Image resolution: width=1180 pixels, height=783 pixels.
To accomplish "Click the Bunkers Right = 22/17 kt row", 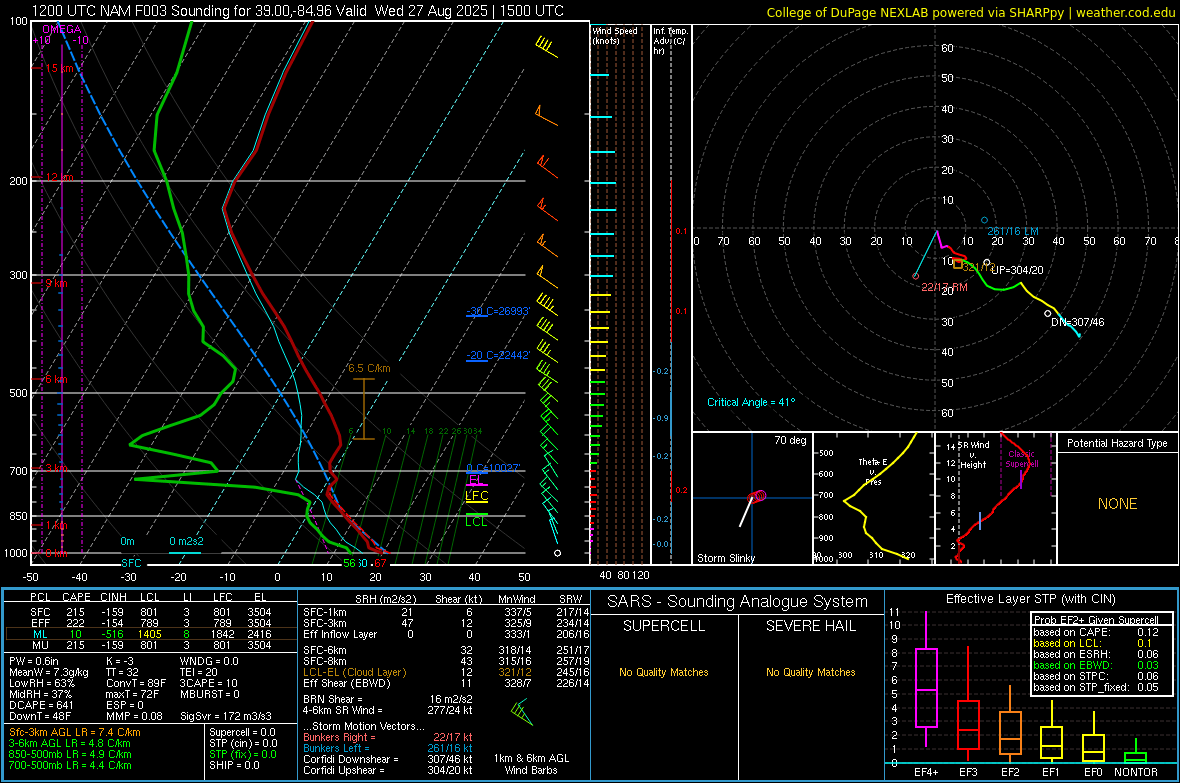I will [x=388, y=737].
